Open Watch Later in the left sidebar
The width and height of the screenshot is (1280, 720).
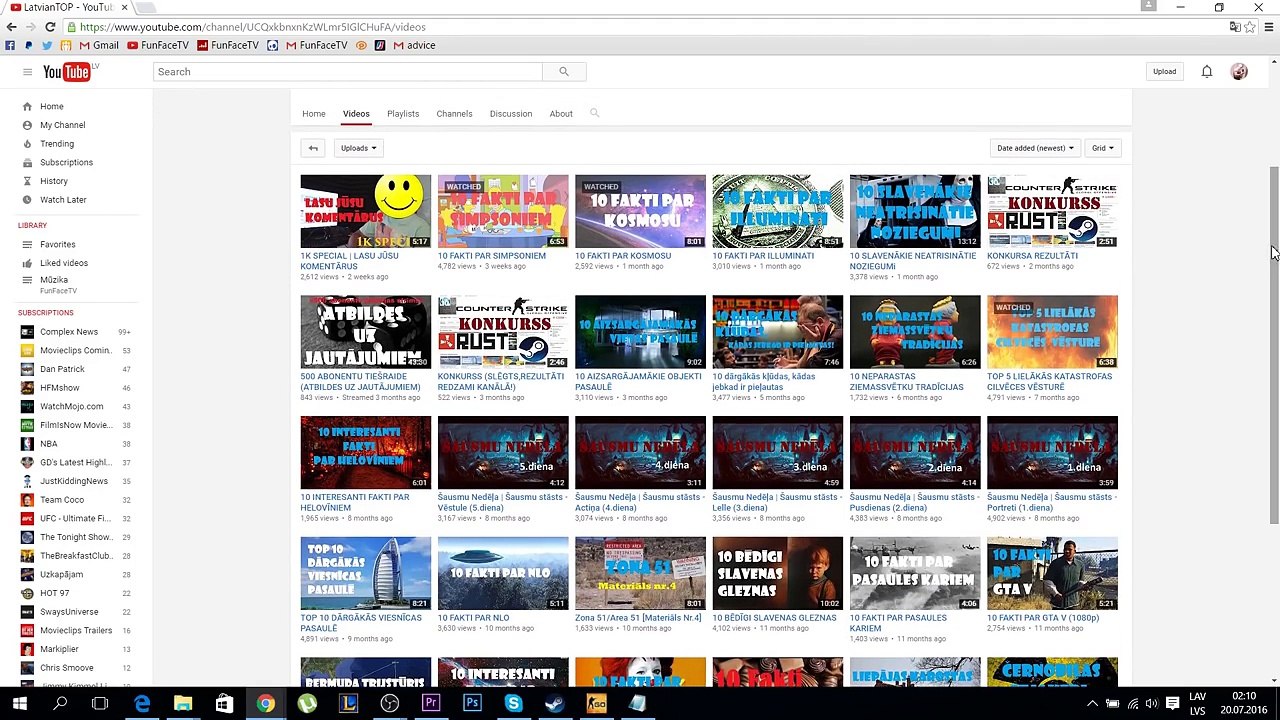63,200
